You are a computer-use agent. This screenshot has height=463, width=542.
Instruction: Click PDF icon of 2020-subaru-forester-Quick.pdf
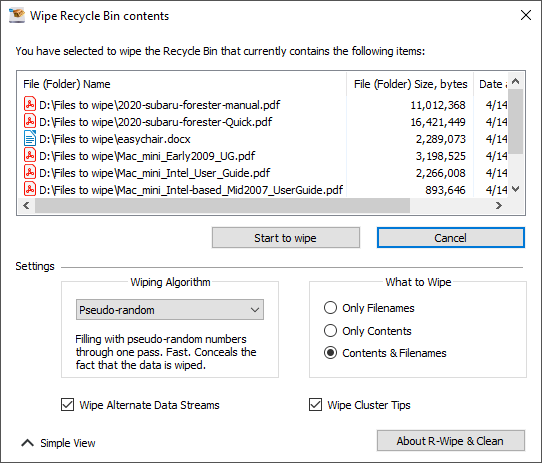tap(30, 121)
